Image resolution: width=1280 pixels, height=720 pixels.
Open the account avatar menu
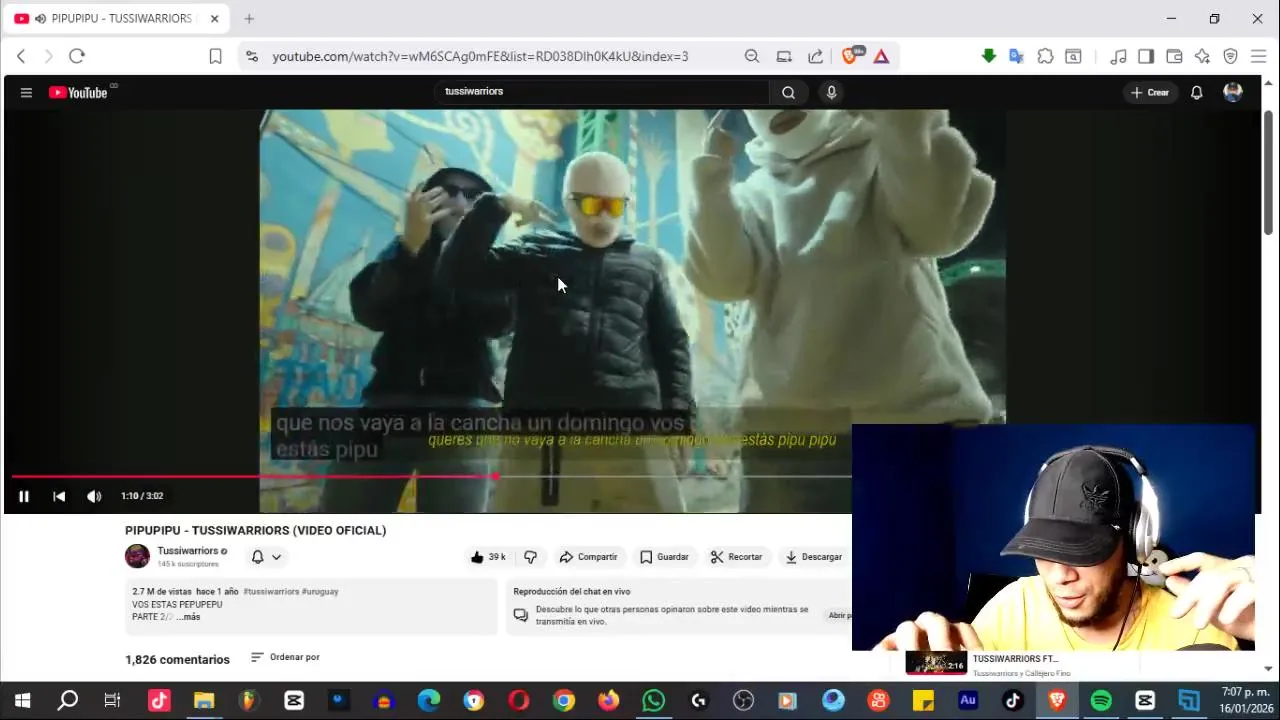[1233, 93]
